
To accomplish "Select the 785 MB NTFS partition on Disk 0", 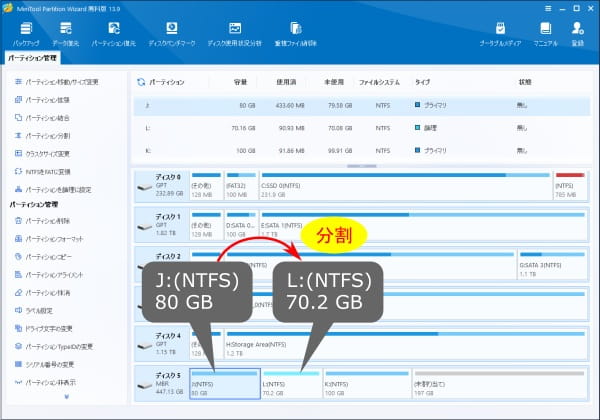I will (570, 186).
